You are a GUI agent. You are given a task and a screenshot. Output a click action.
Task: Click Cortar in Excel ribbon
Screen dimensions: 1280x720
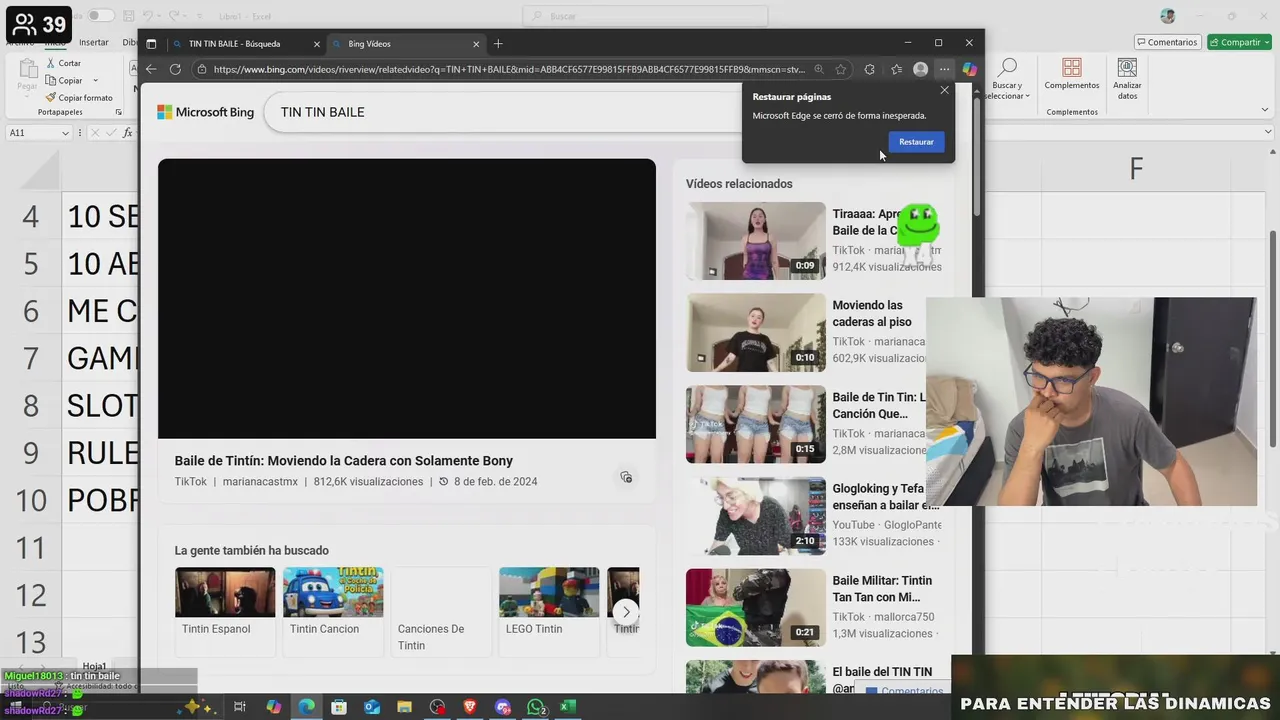point(63,63)
